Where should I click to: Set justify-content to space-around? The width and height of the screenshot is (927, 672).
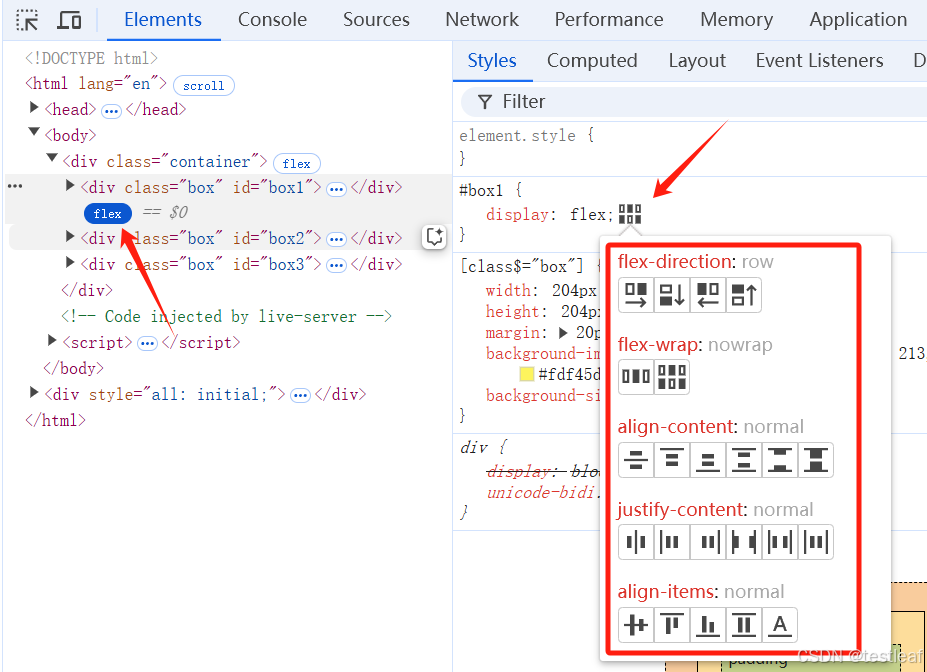[780, 542]
